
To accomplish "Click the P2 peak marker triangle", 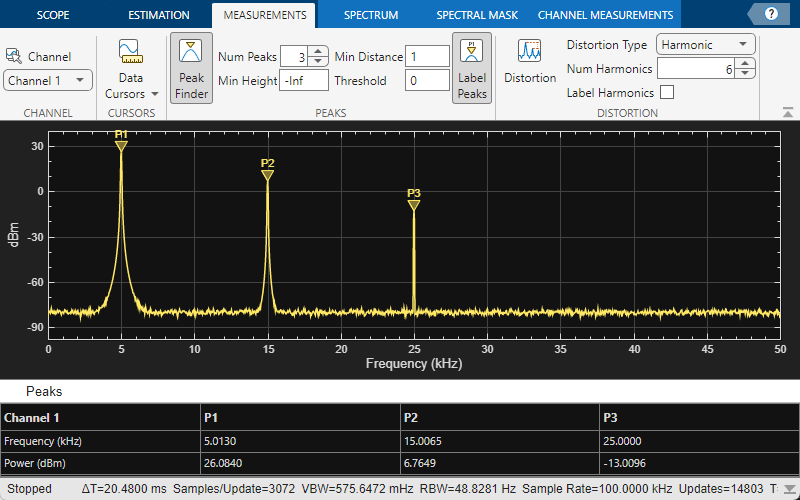I will [x=267, y=176].
